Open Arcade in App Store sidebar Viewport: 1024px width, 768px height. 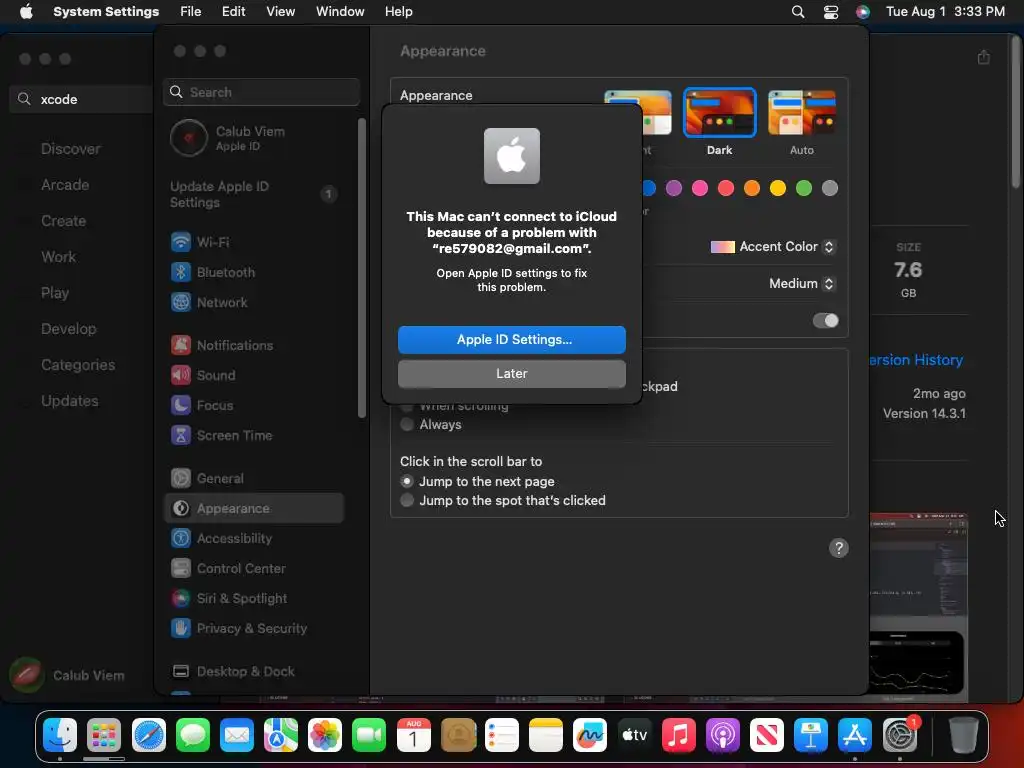pos(65,185)
